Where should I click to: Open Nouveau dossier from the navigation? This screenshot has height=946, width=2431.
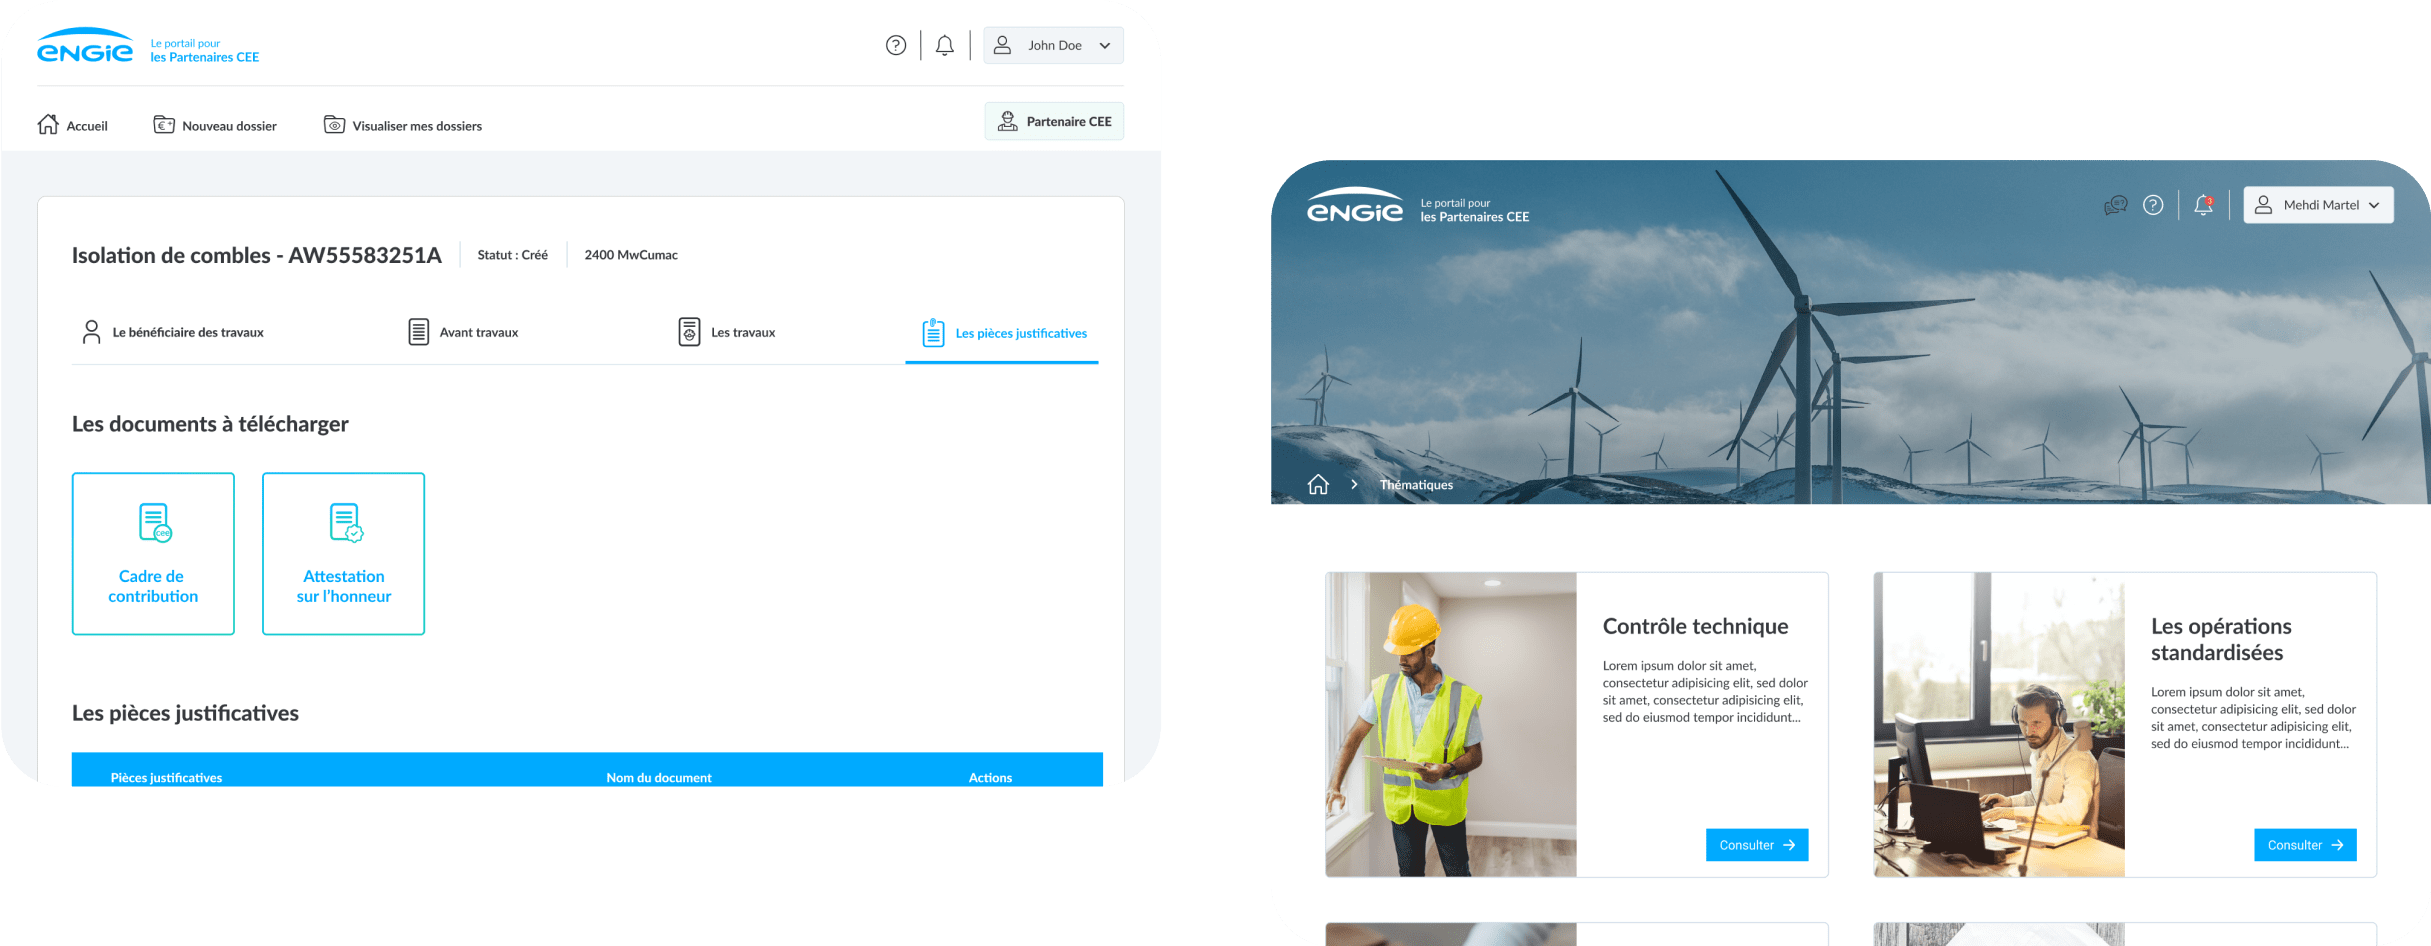point(215,125)
